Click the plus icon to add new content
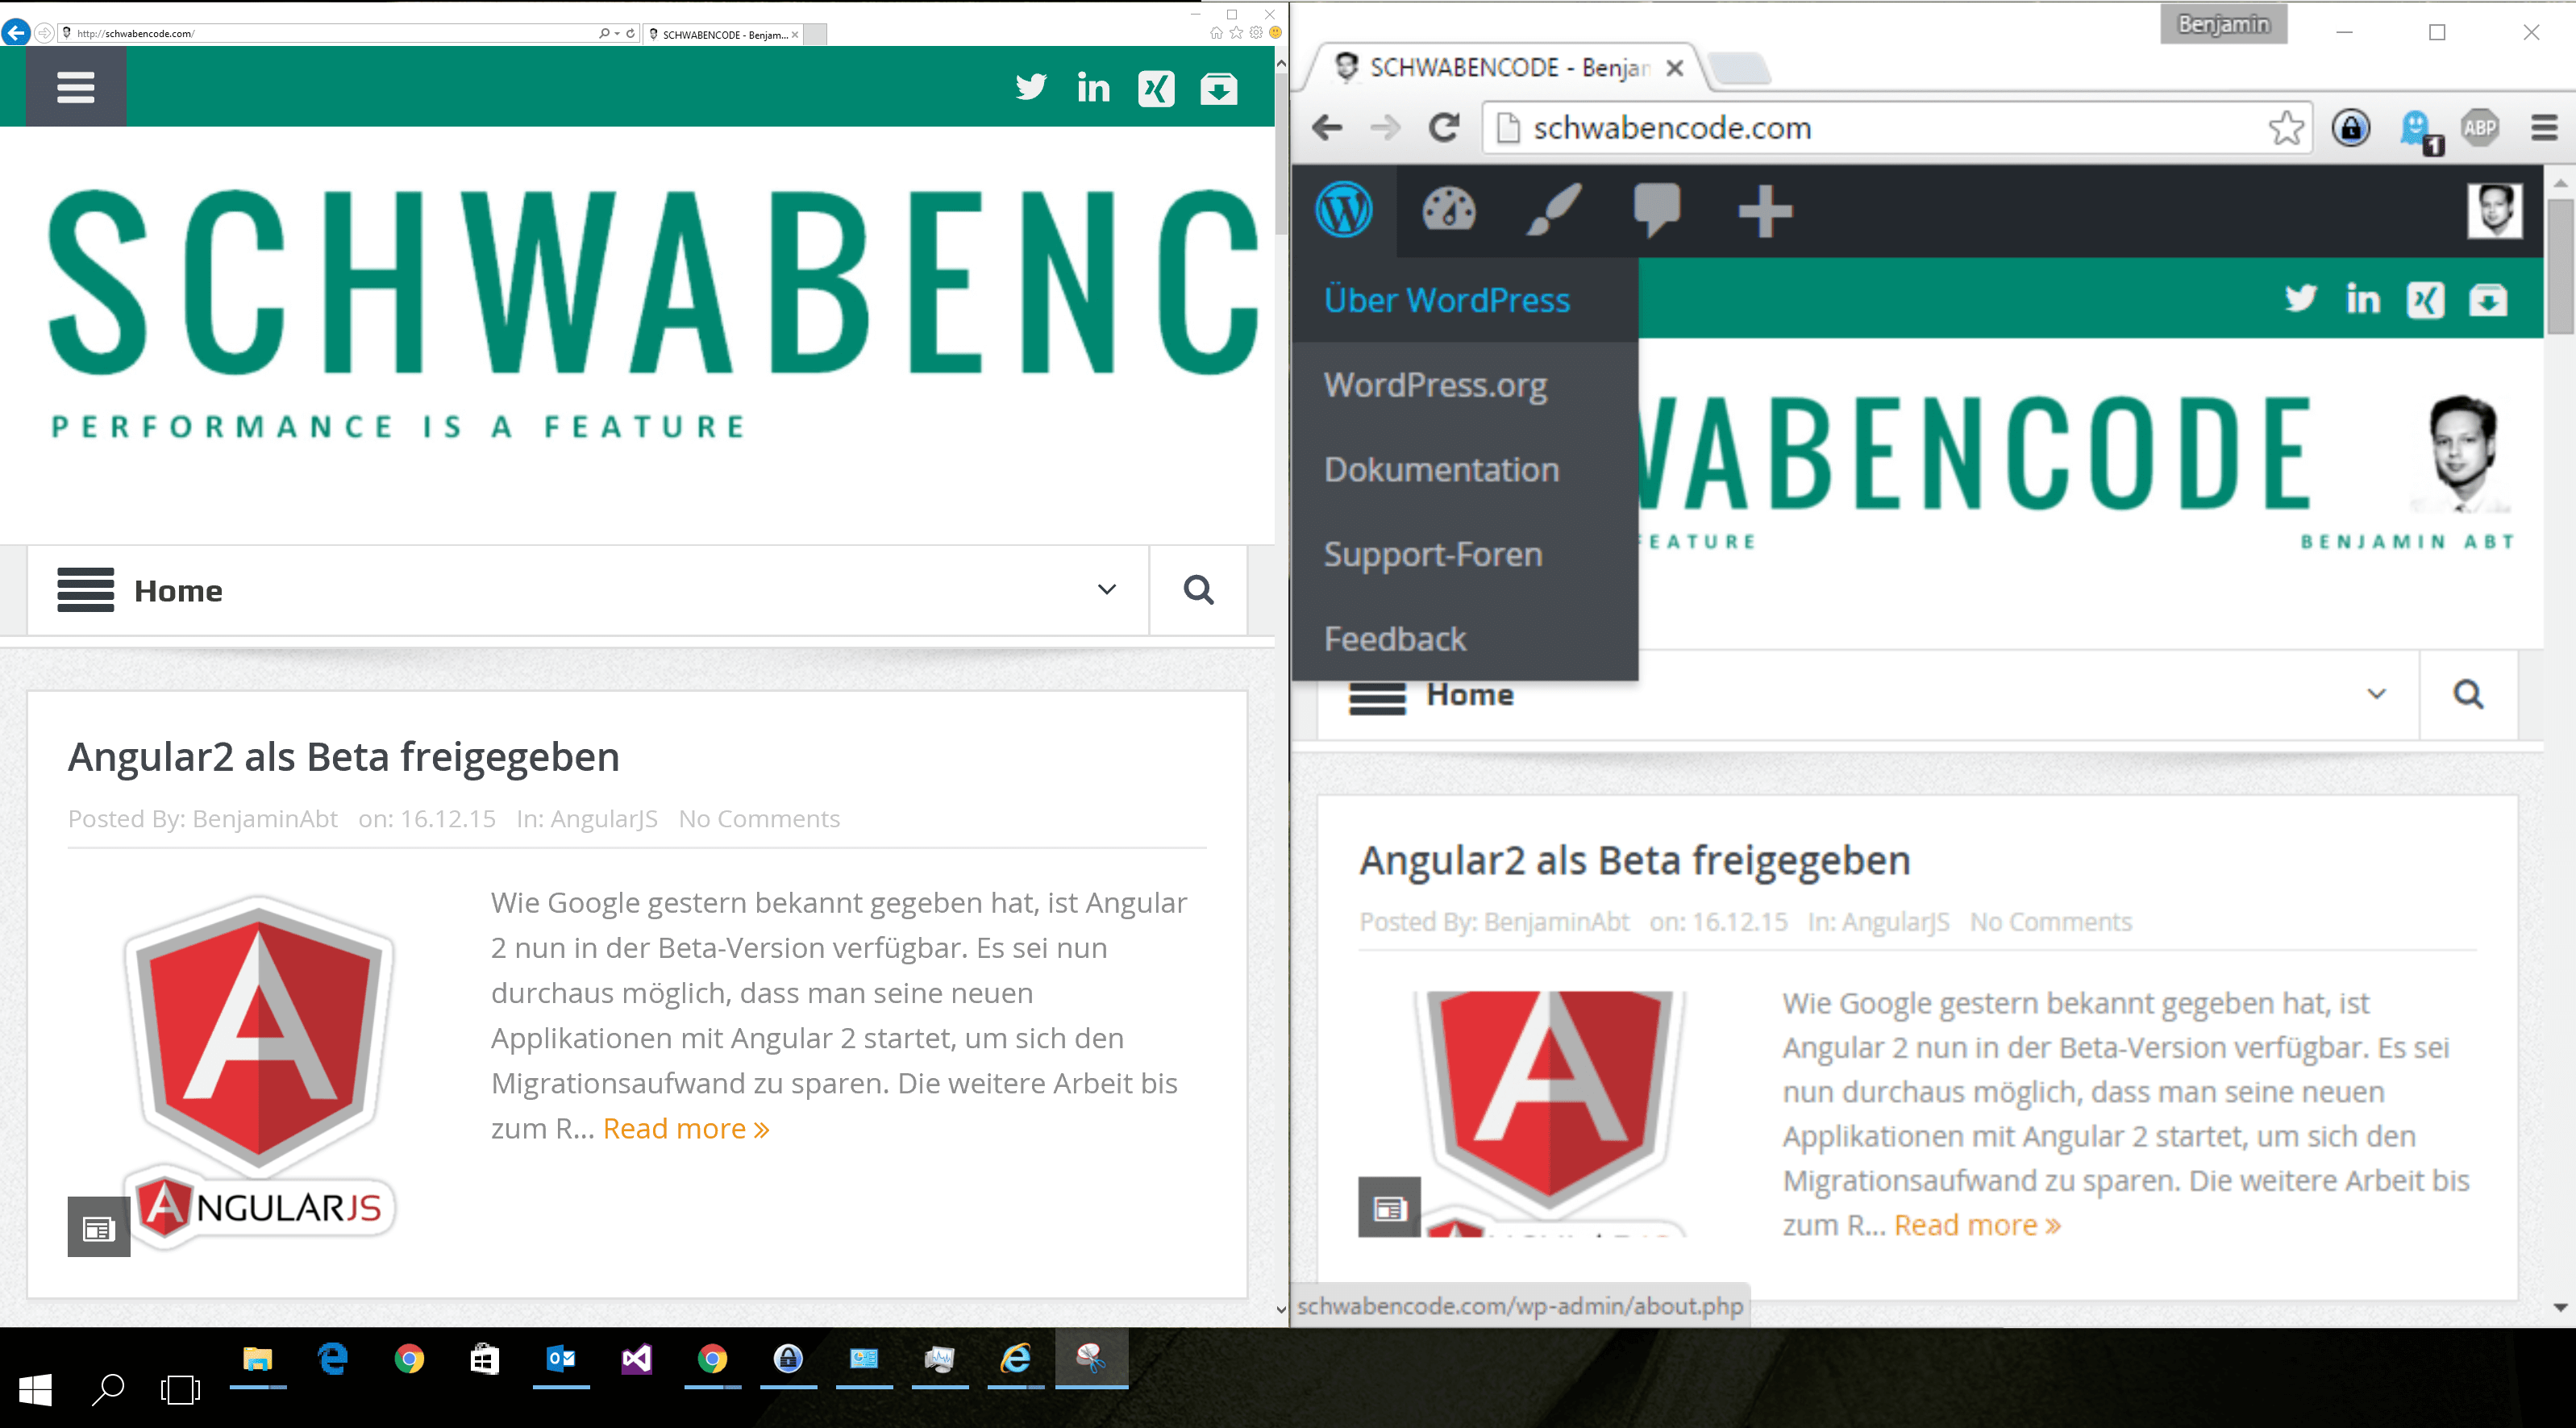This screenshot has width=2576, height=1428. (1765, 211)
